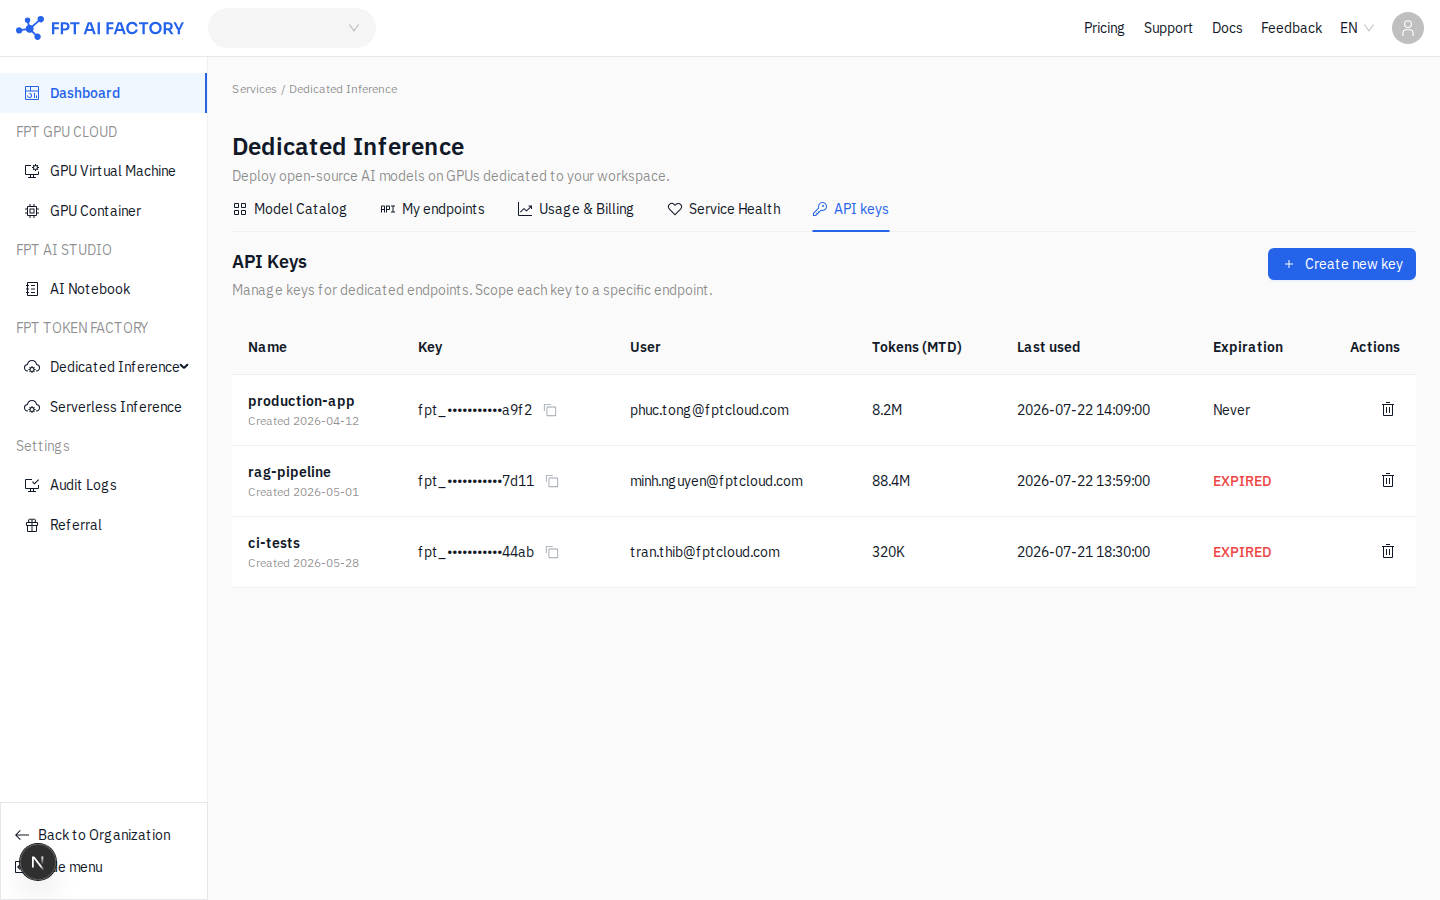
Task: Click the Dashboard grid icon in sidebar
Action: pyautogui.click(x=32, y=93)
